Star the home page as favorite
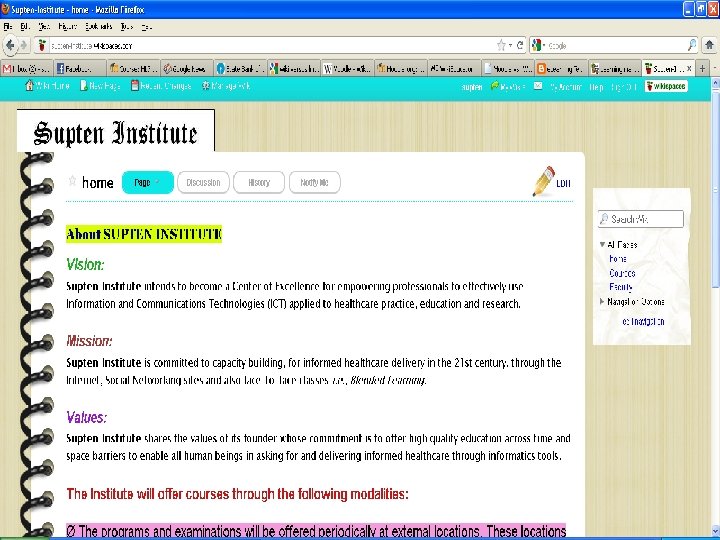 (72, 181)
